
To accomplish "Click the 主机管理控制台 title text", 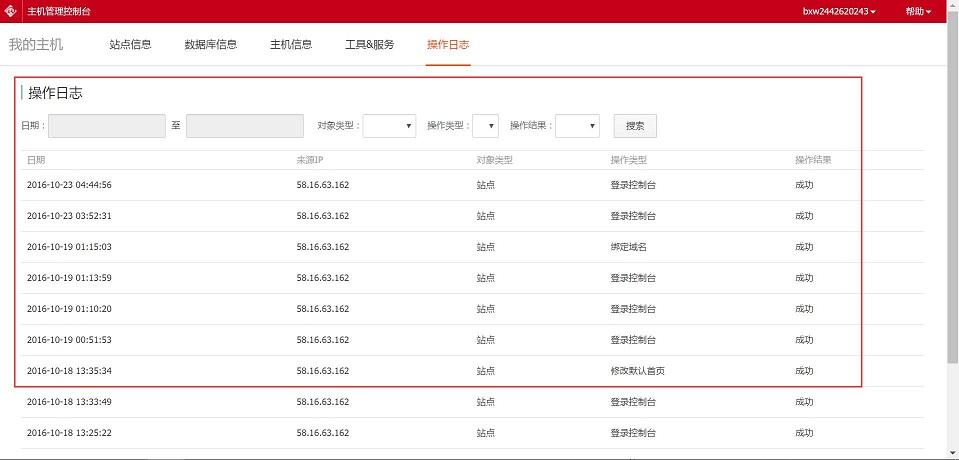I will pyautogui.click(x=58, y=12).
